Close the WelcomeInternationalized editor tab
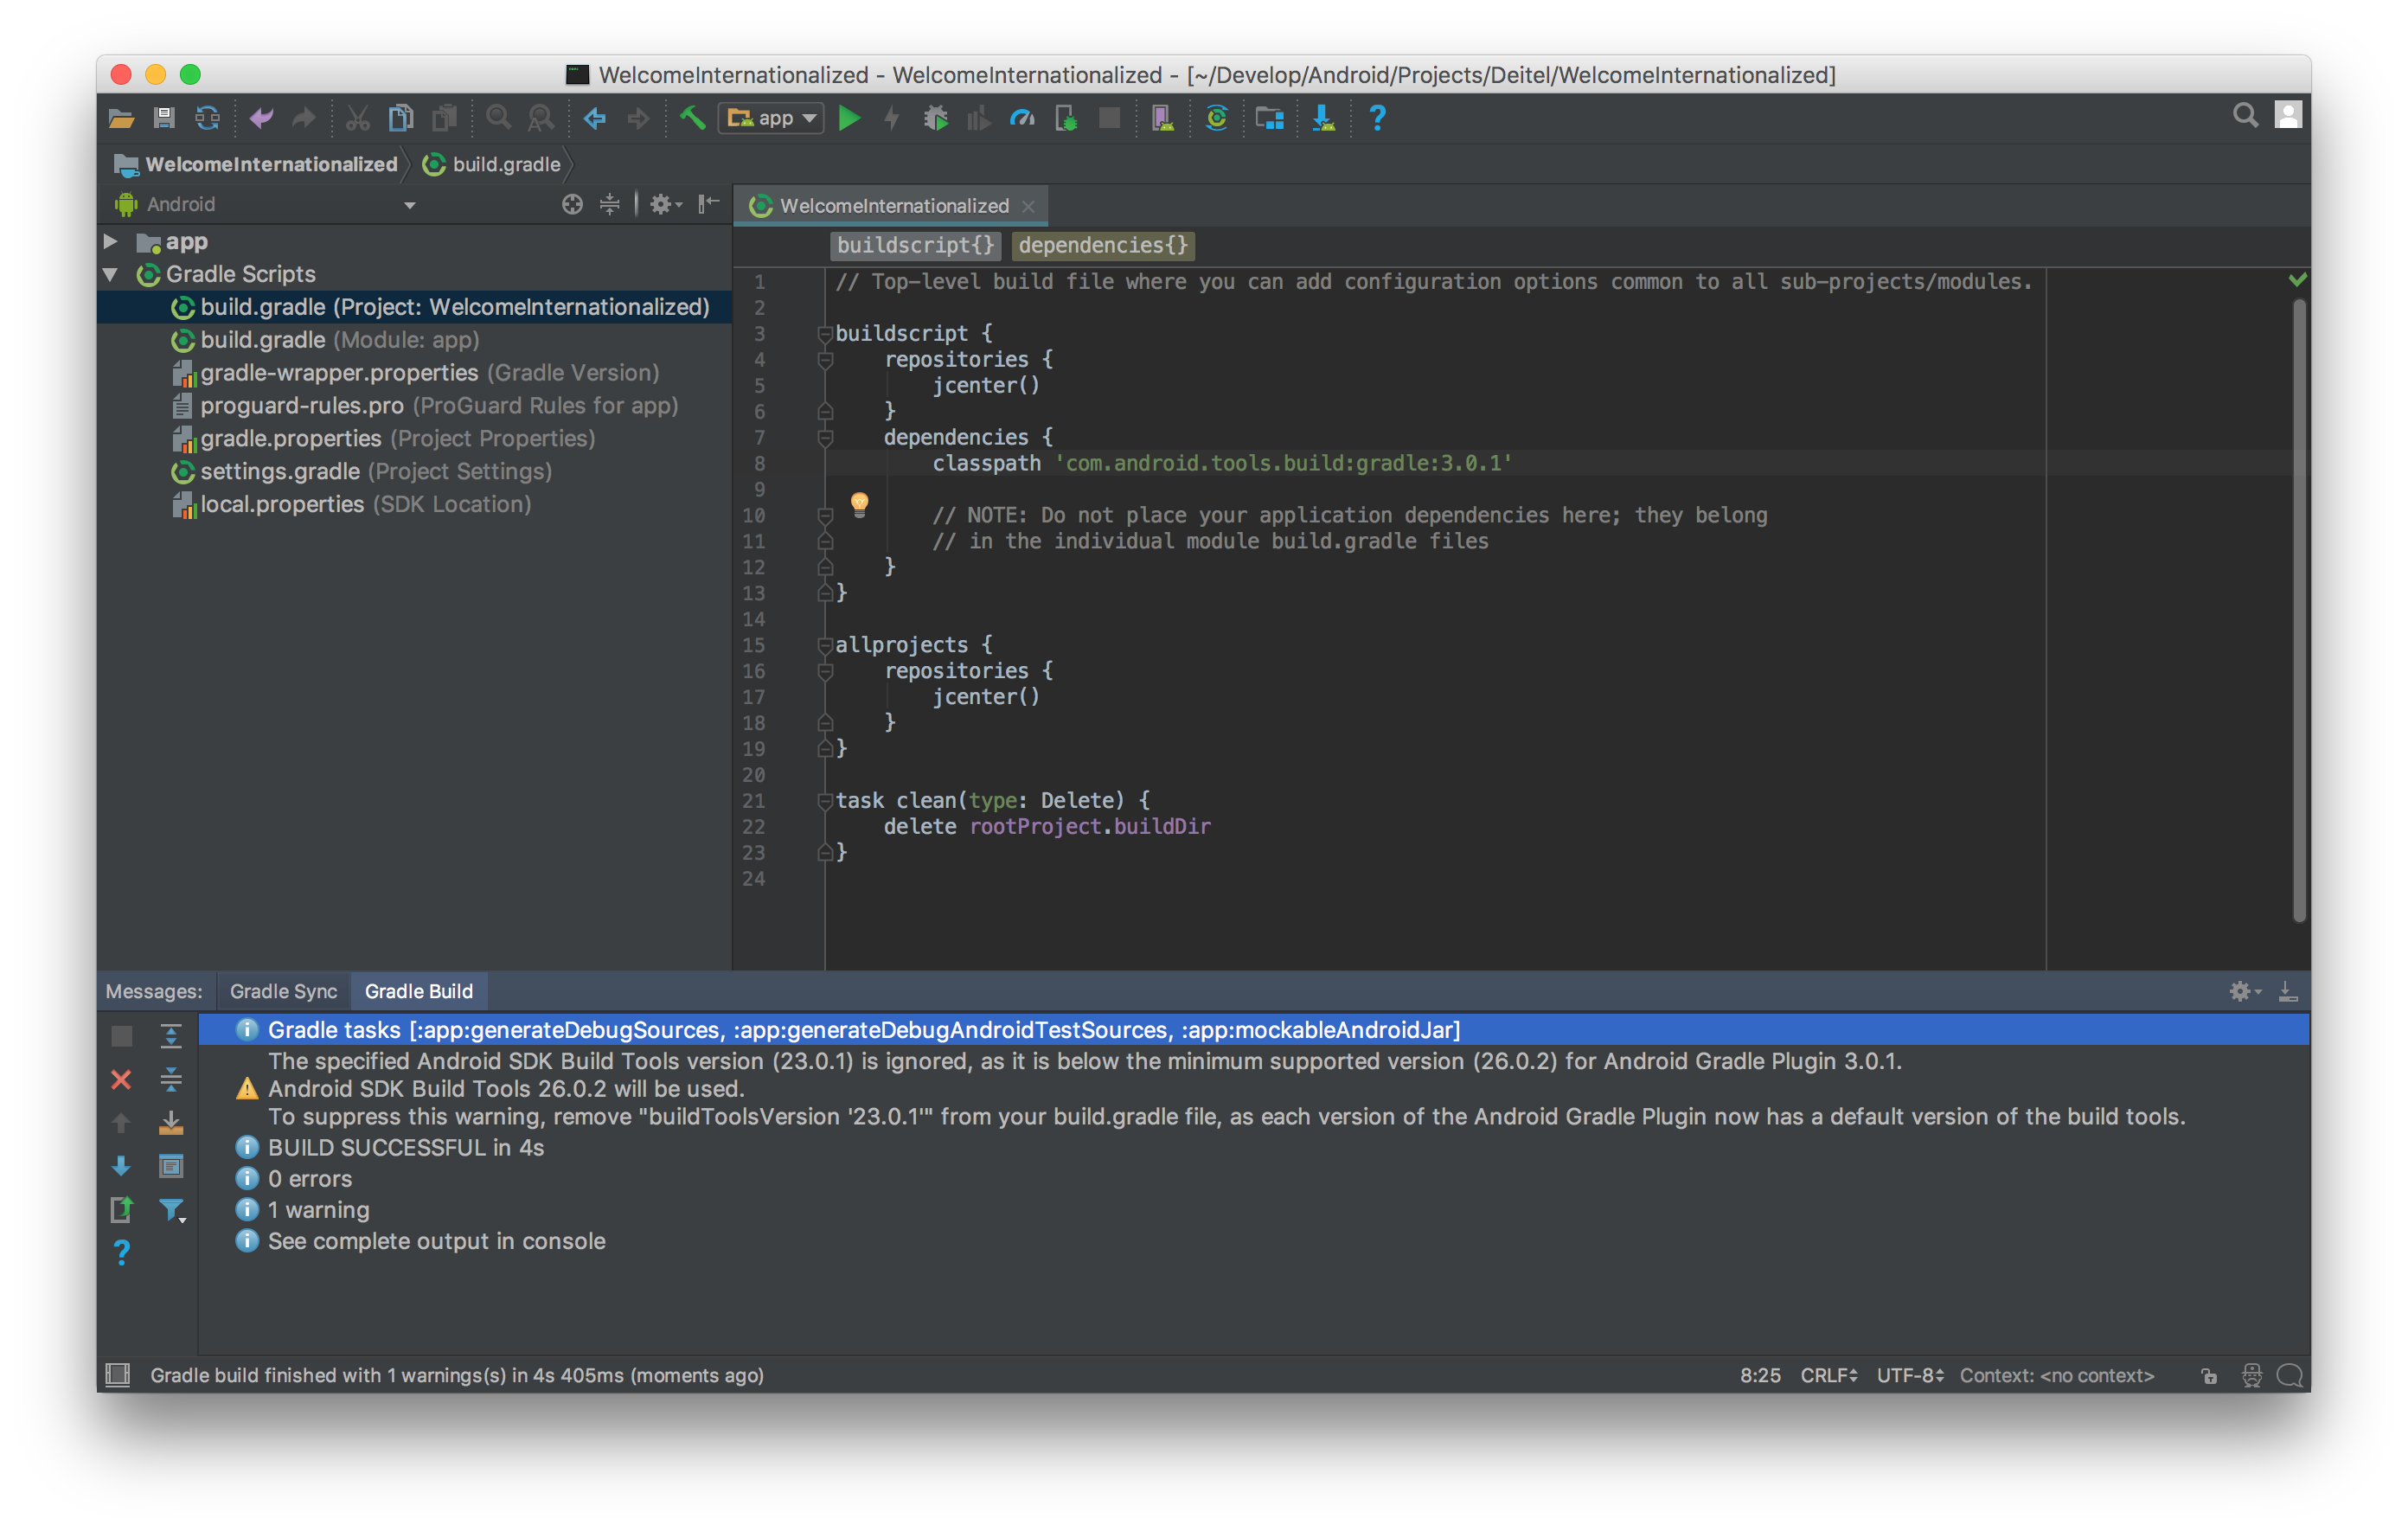Screen dimensions: 2408x1531 (1028, 206)
